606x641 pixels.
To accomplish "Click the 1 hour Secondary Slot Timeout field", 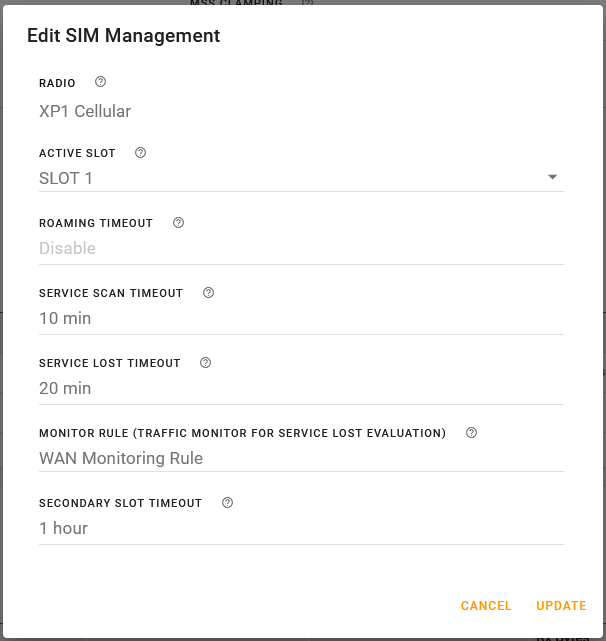I will click(x=300, y=528).
